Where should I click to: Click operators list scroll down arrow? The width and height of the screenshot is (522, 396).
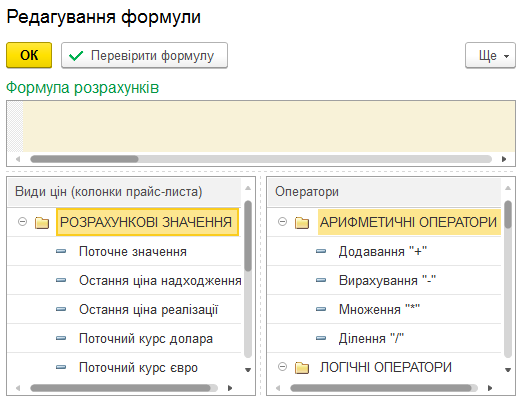tap(508, 370)
